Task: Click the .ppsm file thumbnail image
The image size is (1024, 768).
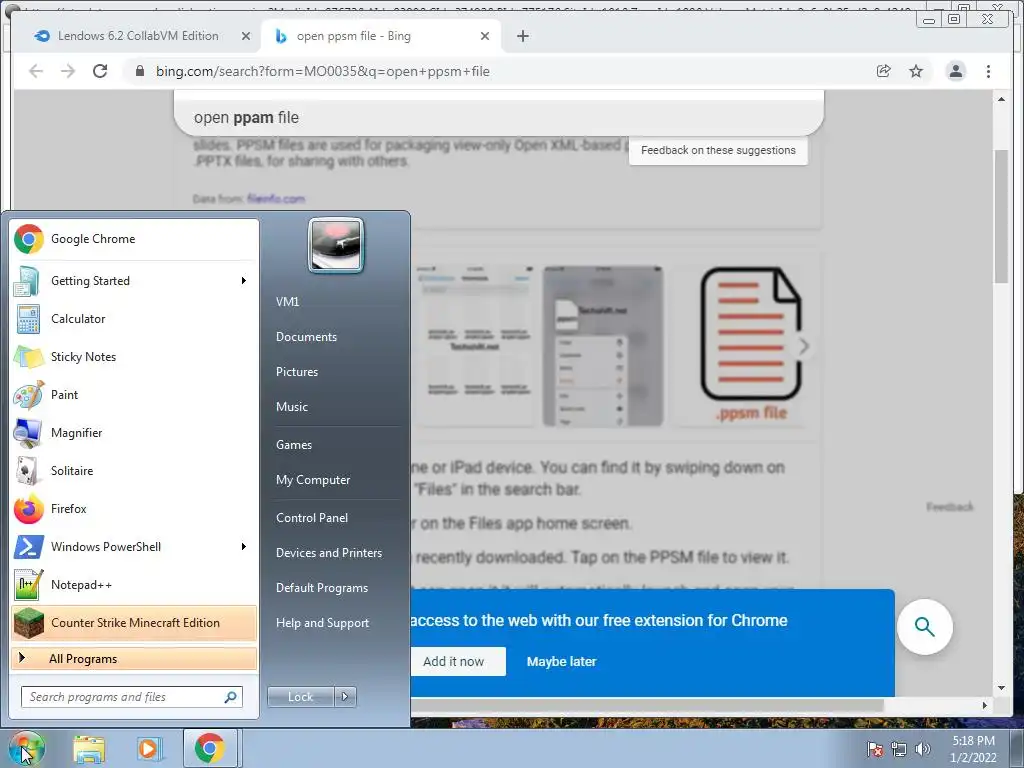Action: [751, 346]
